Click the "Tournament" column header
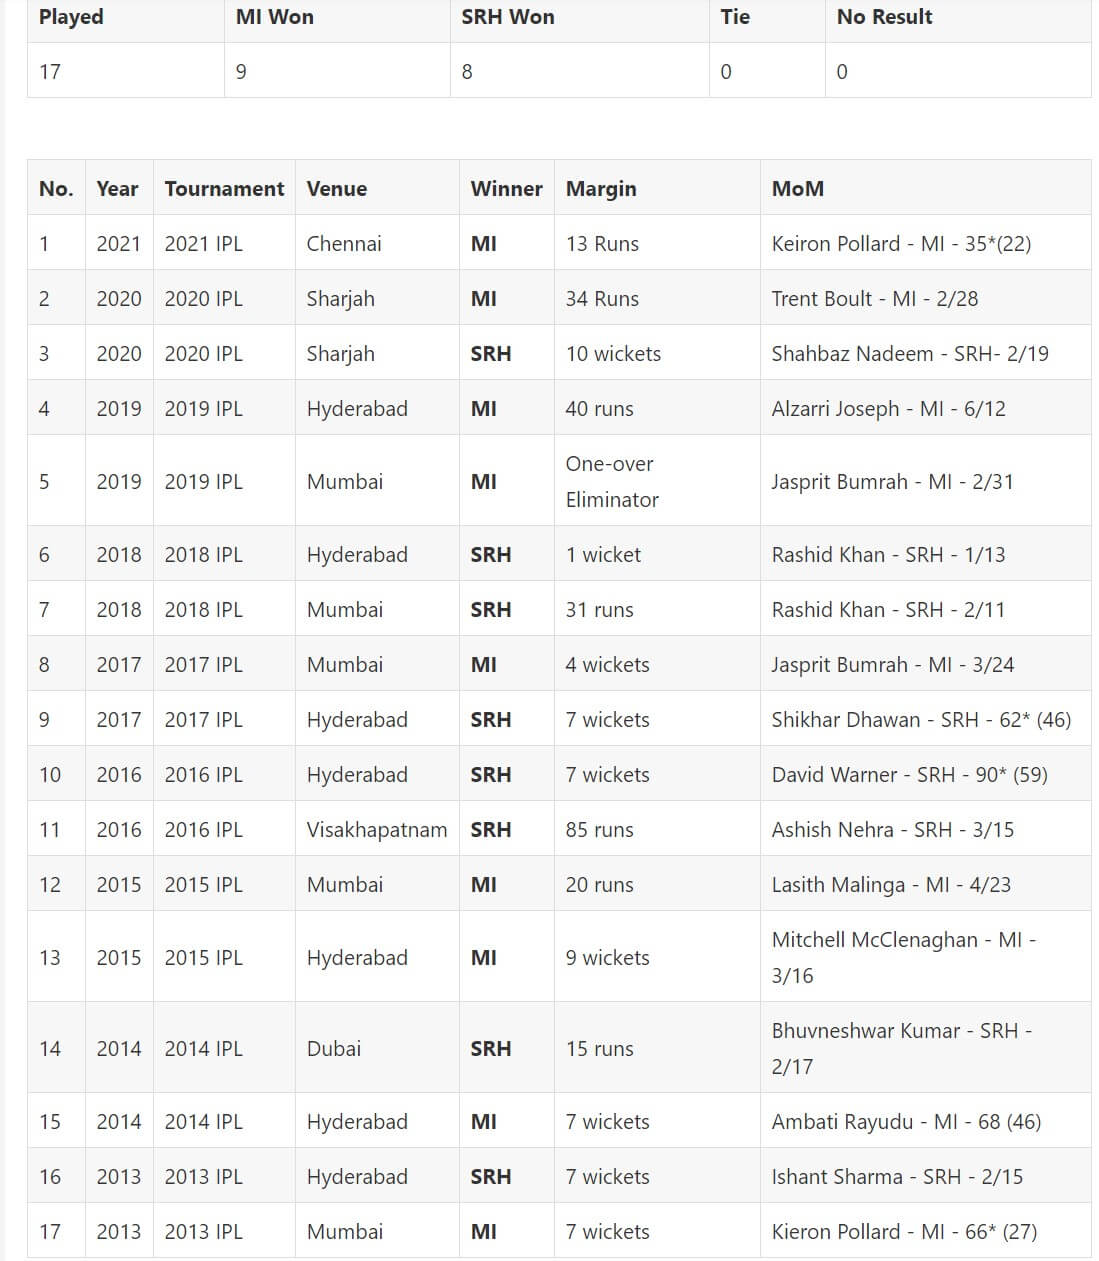The image size is (1099, 1261). (x=224, y=188)
